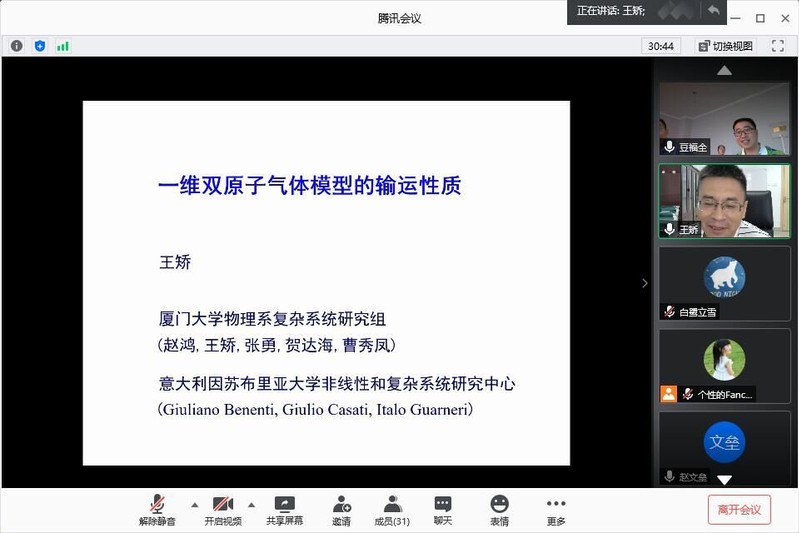Click the 离开会议 leave meeting button
The image size is (799, 533).
(x=739, y=509)
